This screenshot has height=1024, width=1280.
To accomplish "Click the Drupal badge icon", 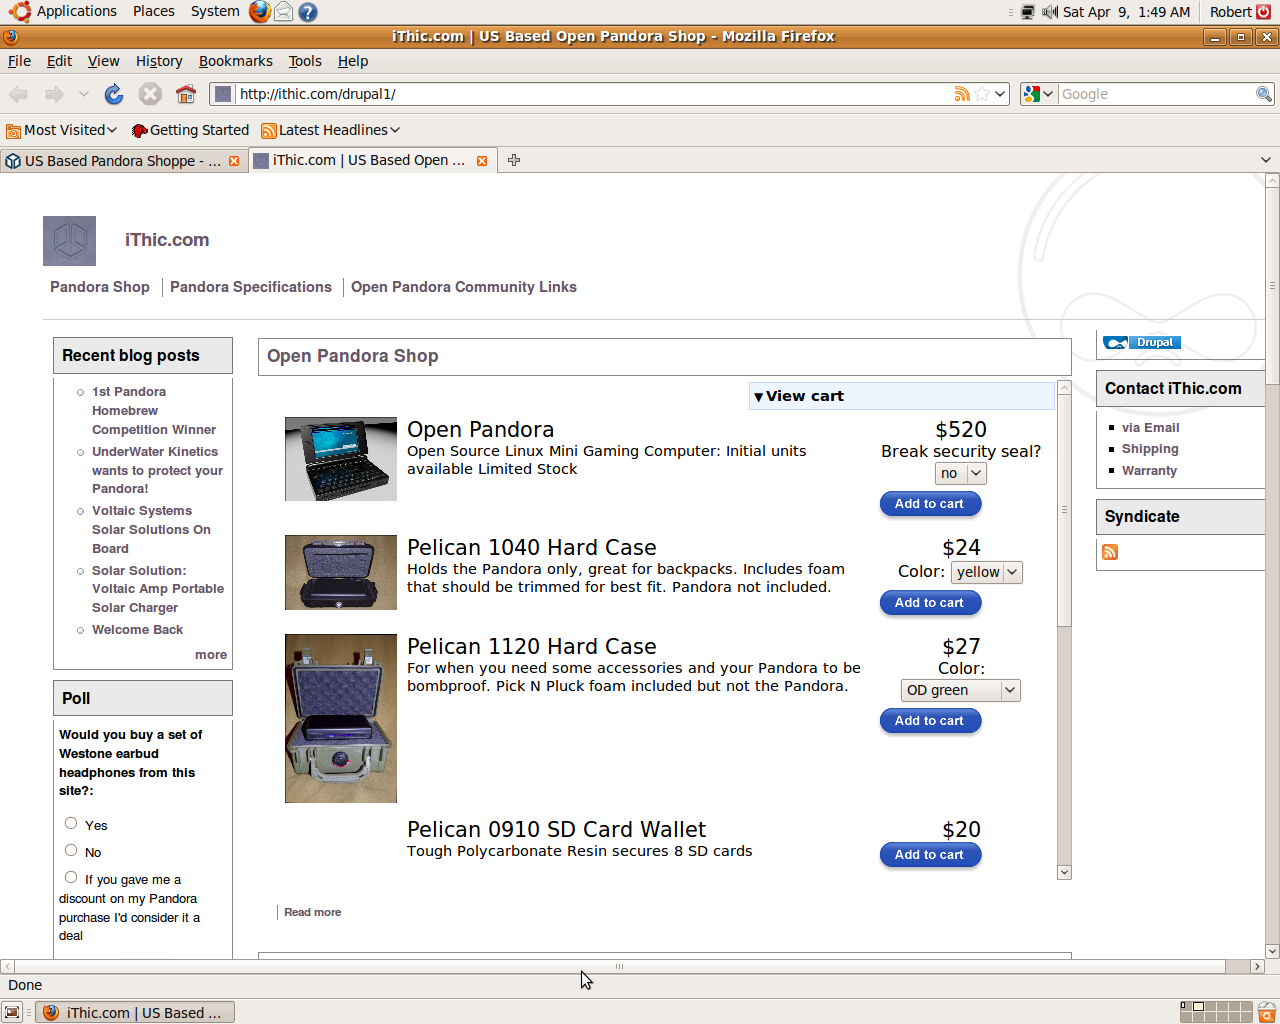I will coord(1142,343).
